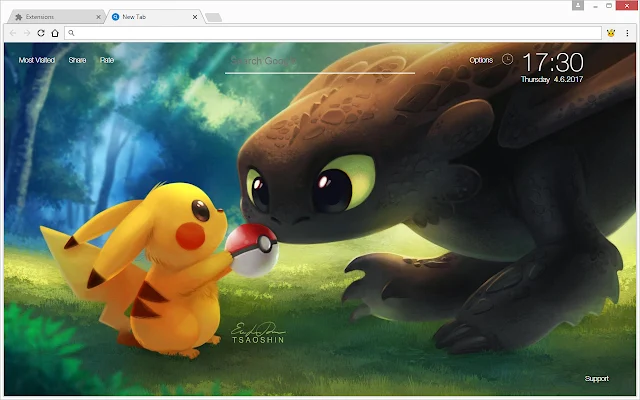This screenshot has height=400, width=640.
Task: Click the browser forward arrow
Action: 27,33
